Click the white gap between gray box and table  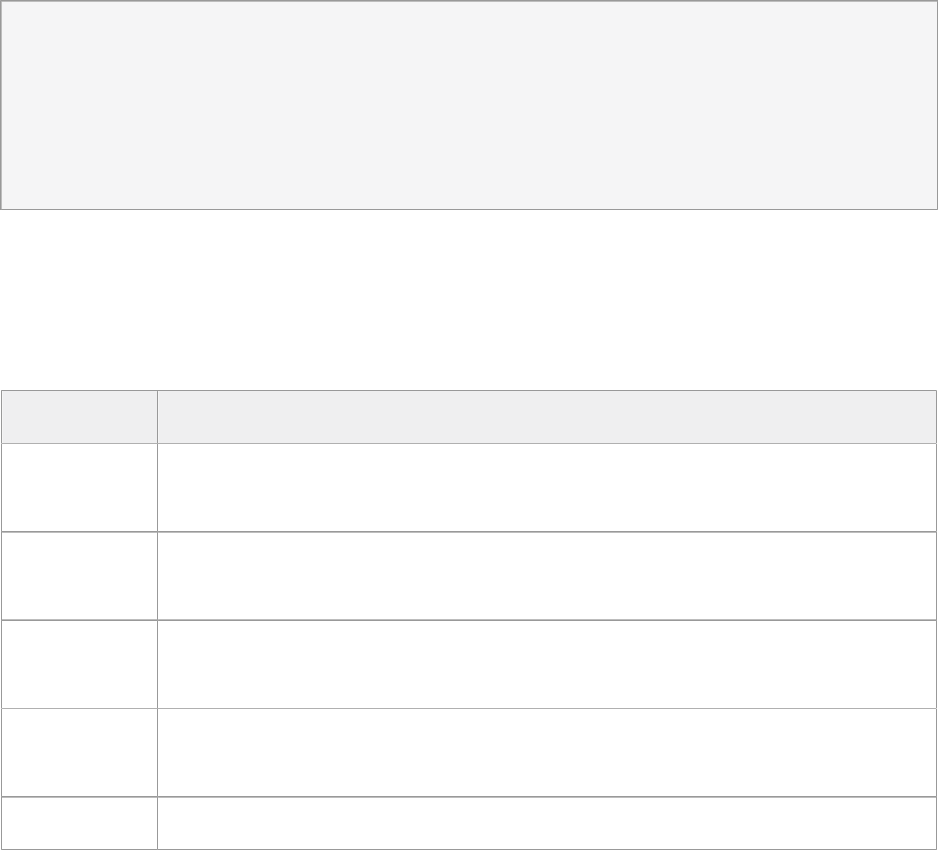coord(468,300)
